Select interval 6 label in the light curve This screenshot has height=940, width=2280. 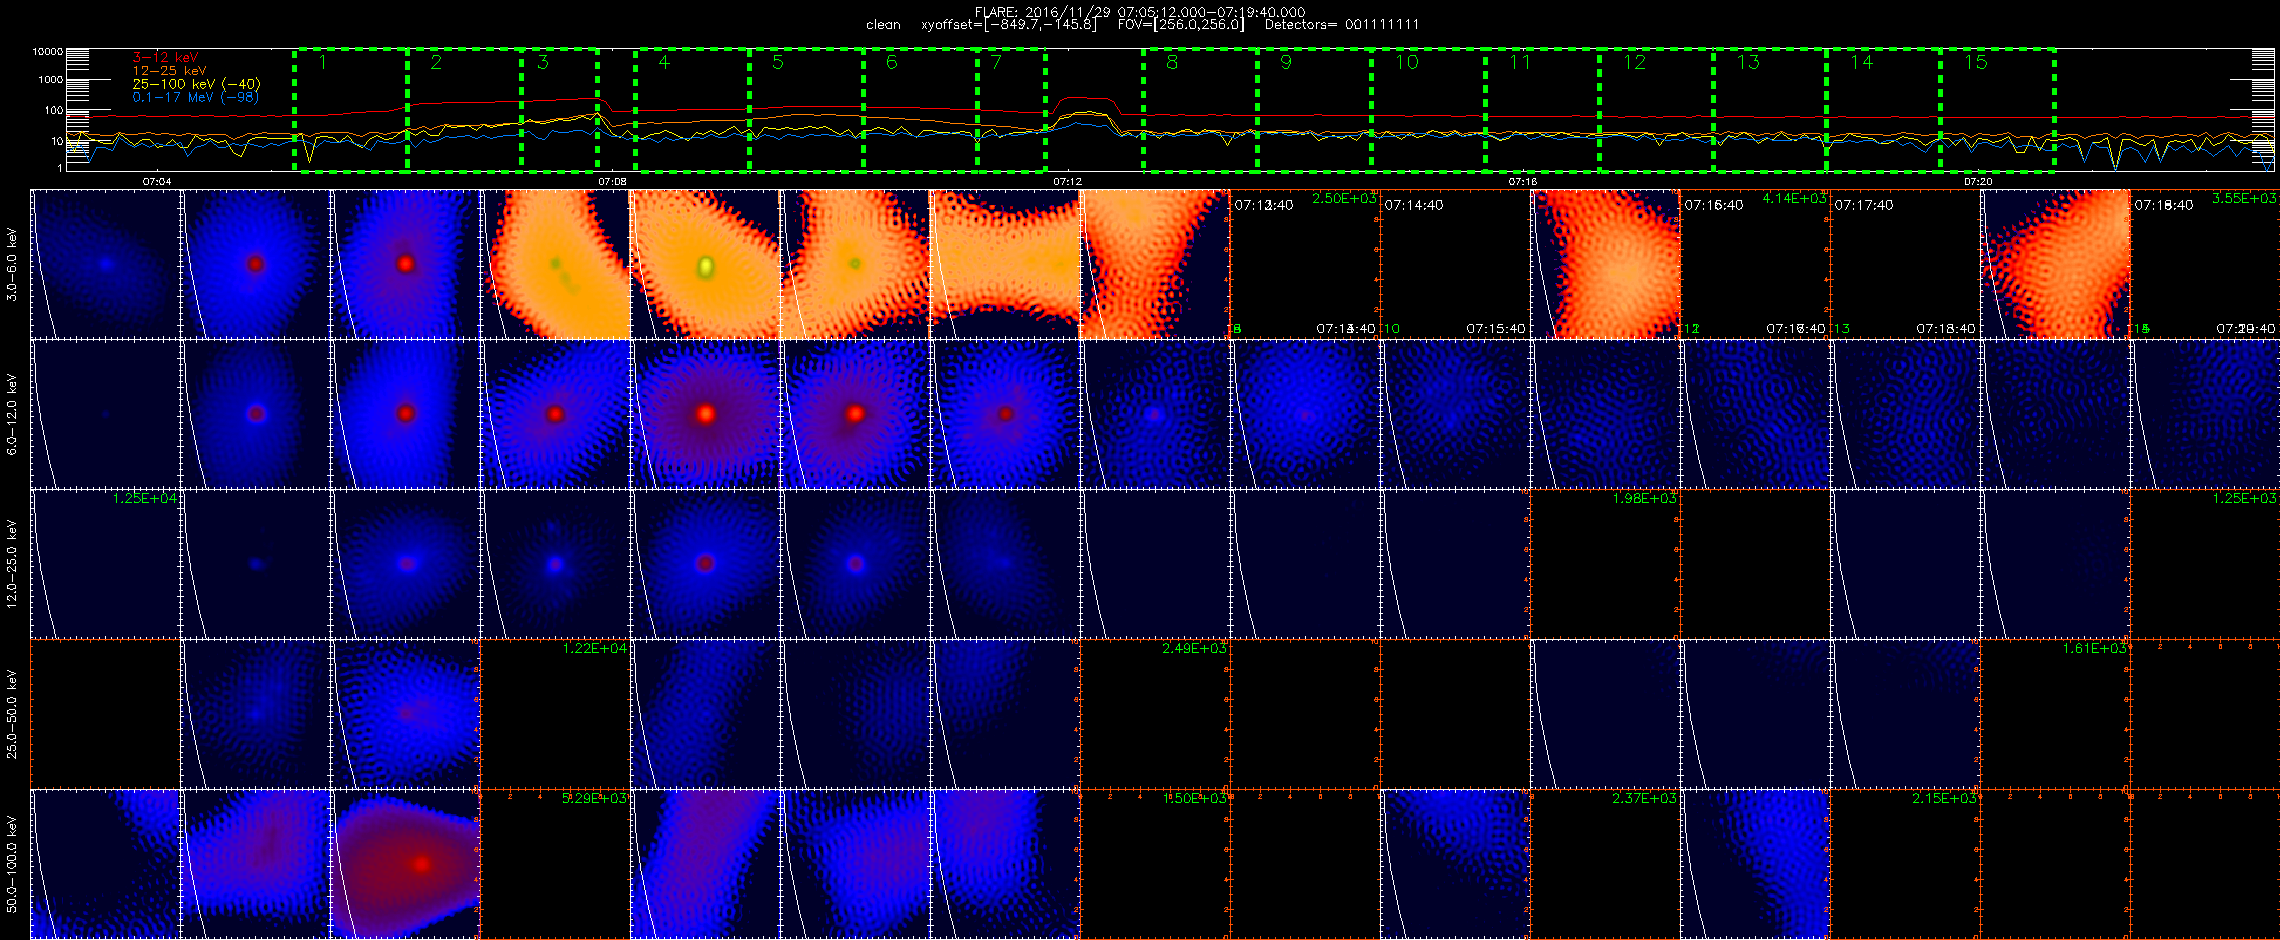tap(891, 62)
